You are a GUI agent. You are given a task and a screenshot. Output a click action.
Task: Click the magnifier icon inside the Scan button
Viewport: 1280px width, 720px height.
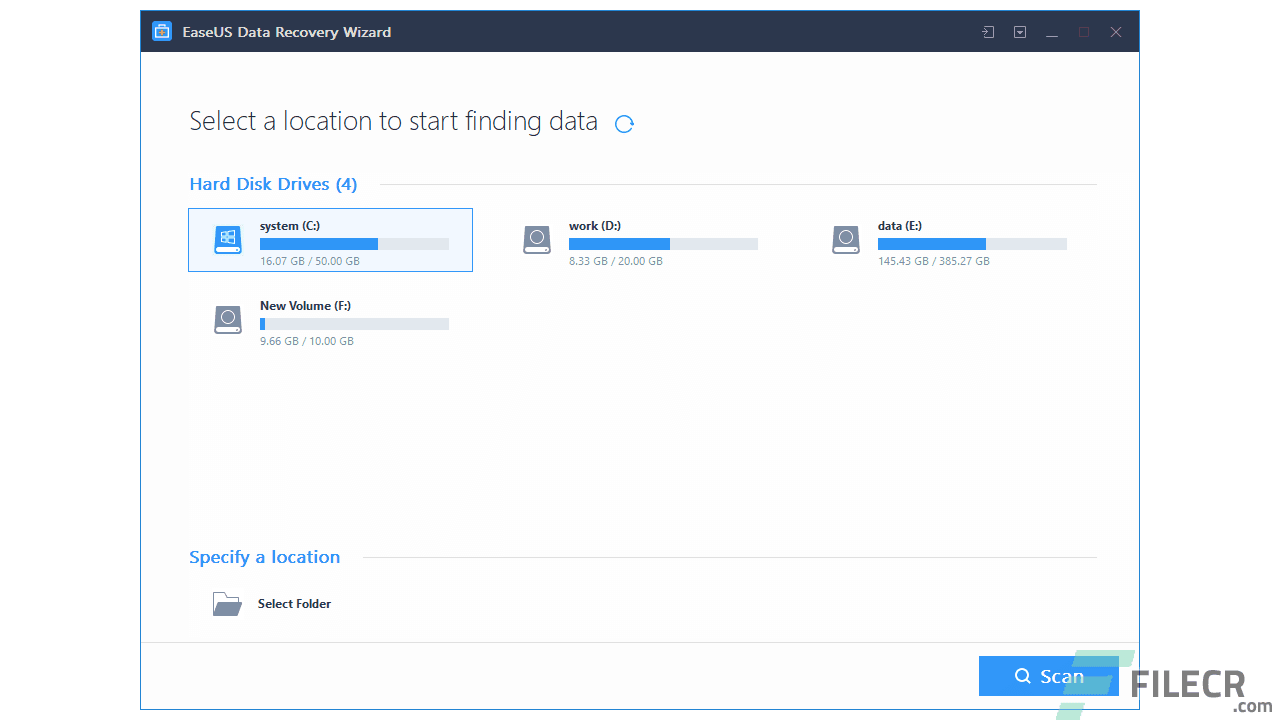pos(1022,676)
